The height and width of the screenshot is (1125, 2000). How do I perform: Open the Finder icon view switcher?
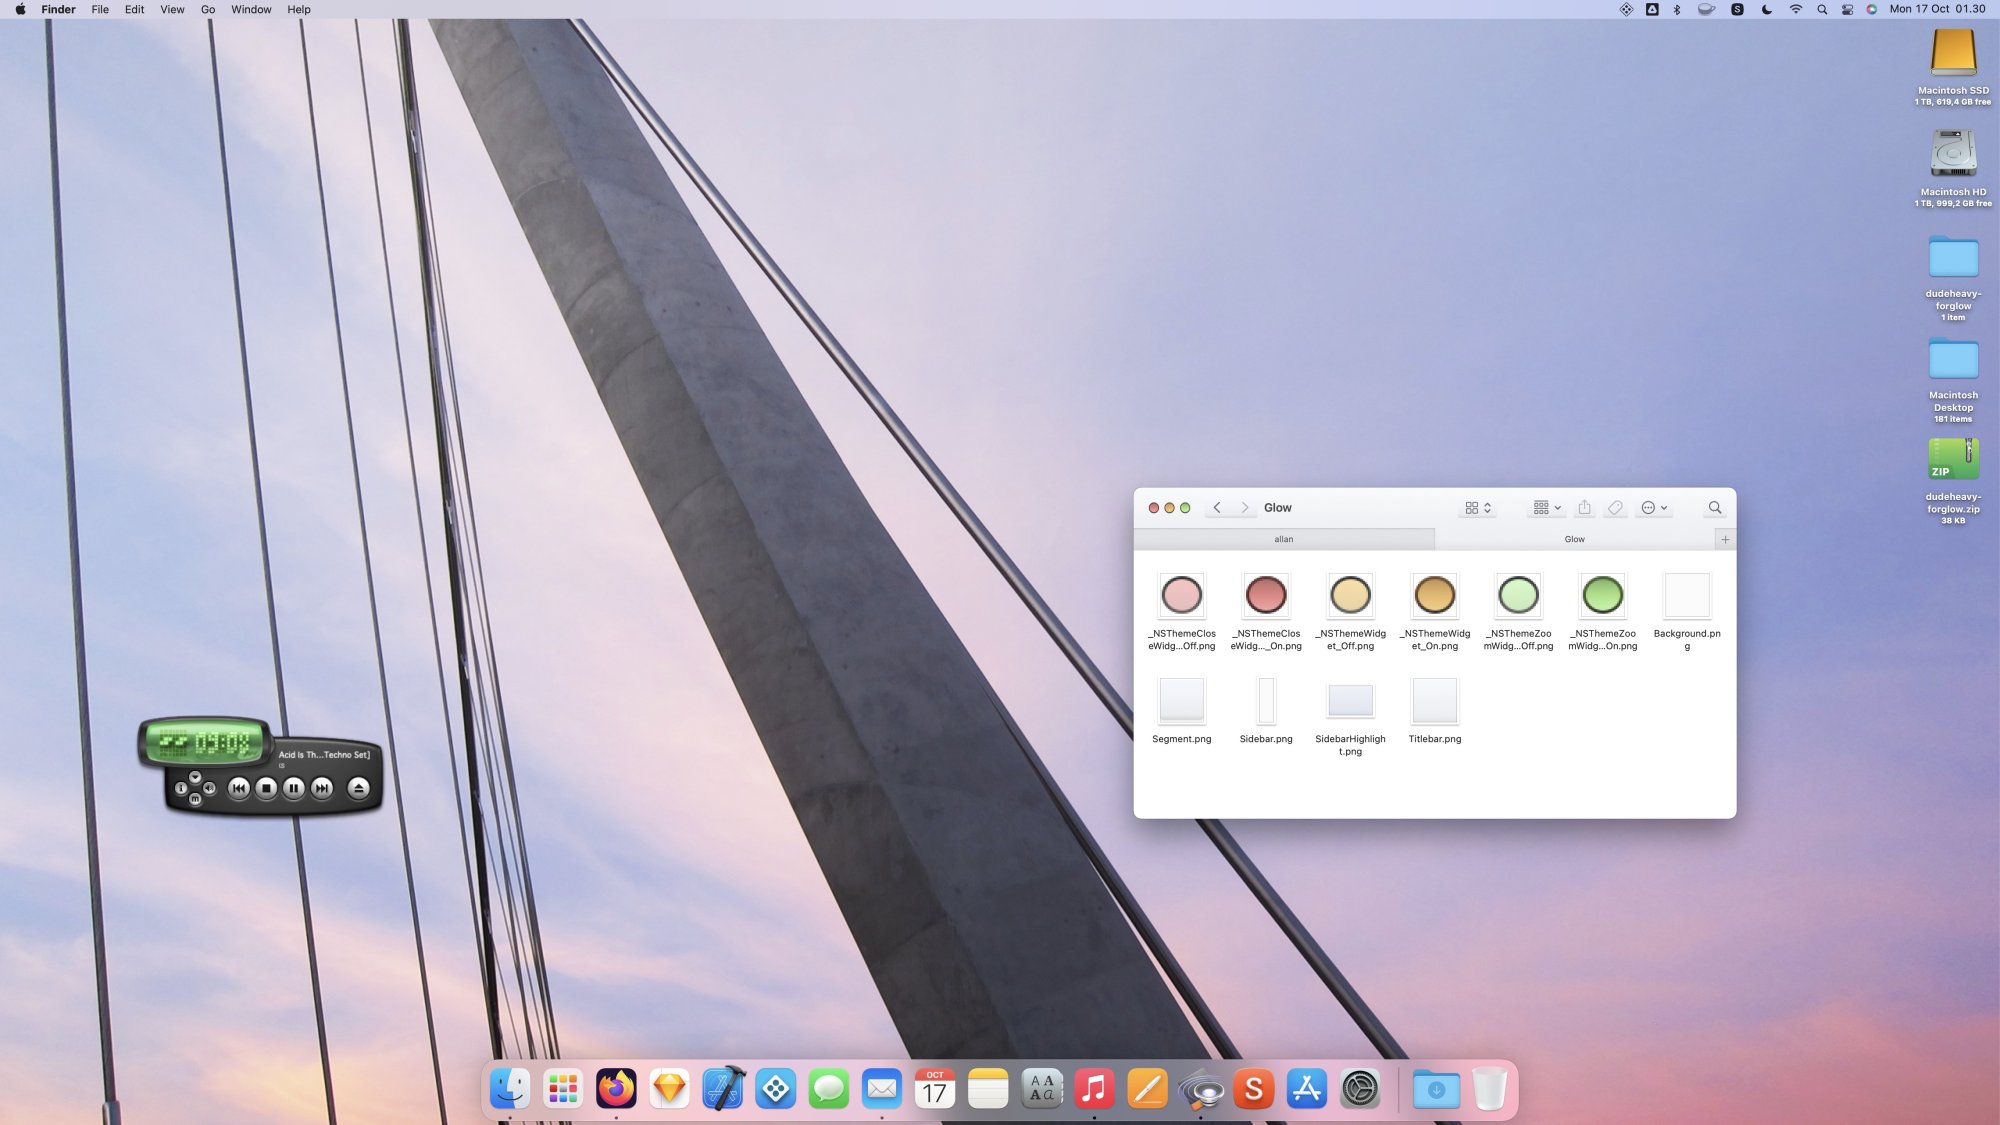[1478, 508]
